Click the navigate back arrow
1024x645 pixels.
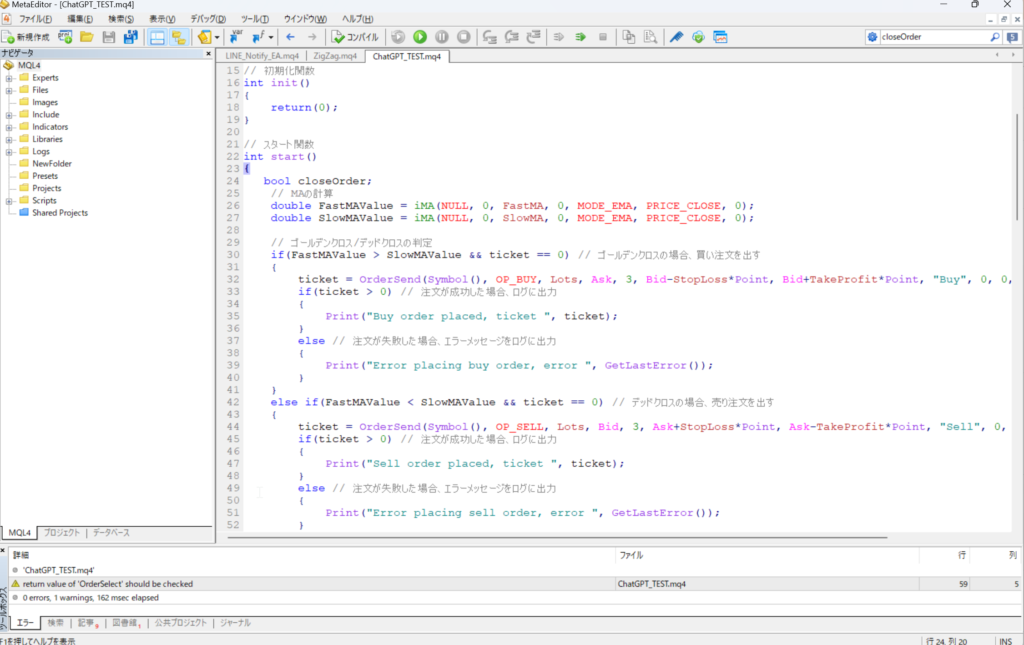tap(291, 37)
